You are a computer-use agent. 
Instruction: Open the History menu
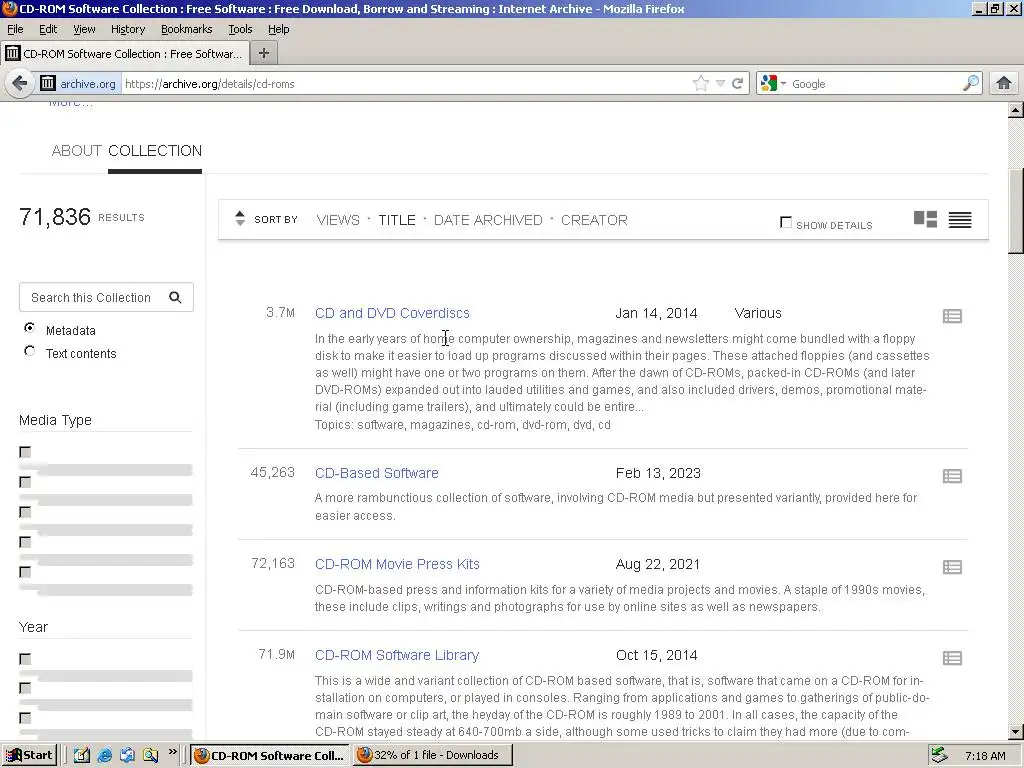pyautogui.click(x=127, y=29)
